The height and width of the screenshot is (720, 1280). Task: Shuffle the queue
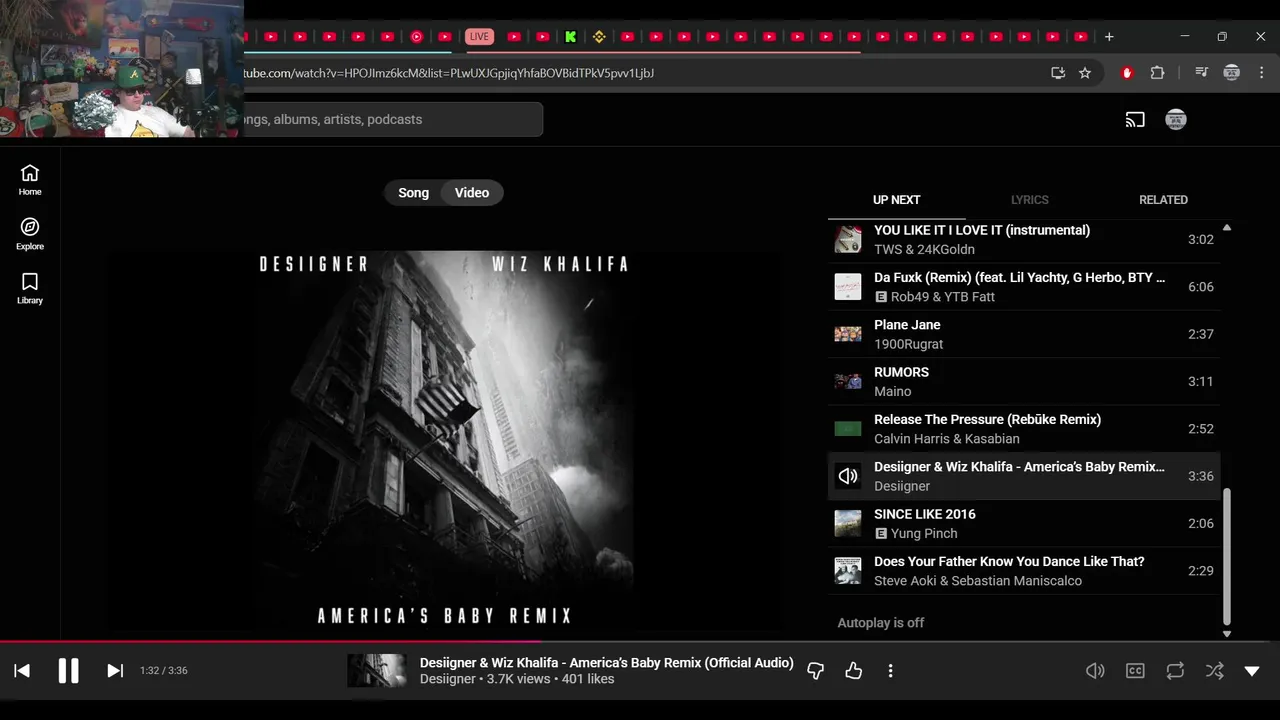pos(1214,671)
